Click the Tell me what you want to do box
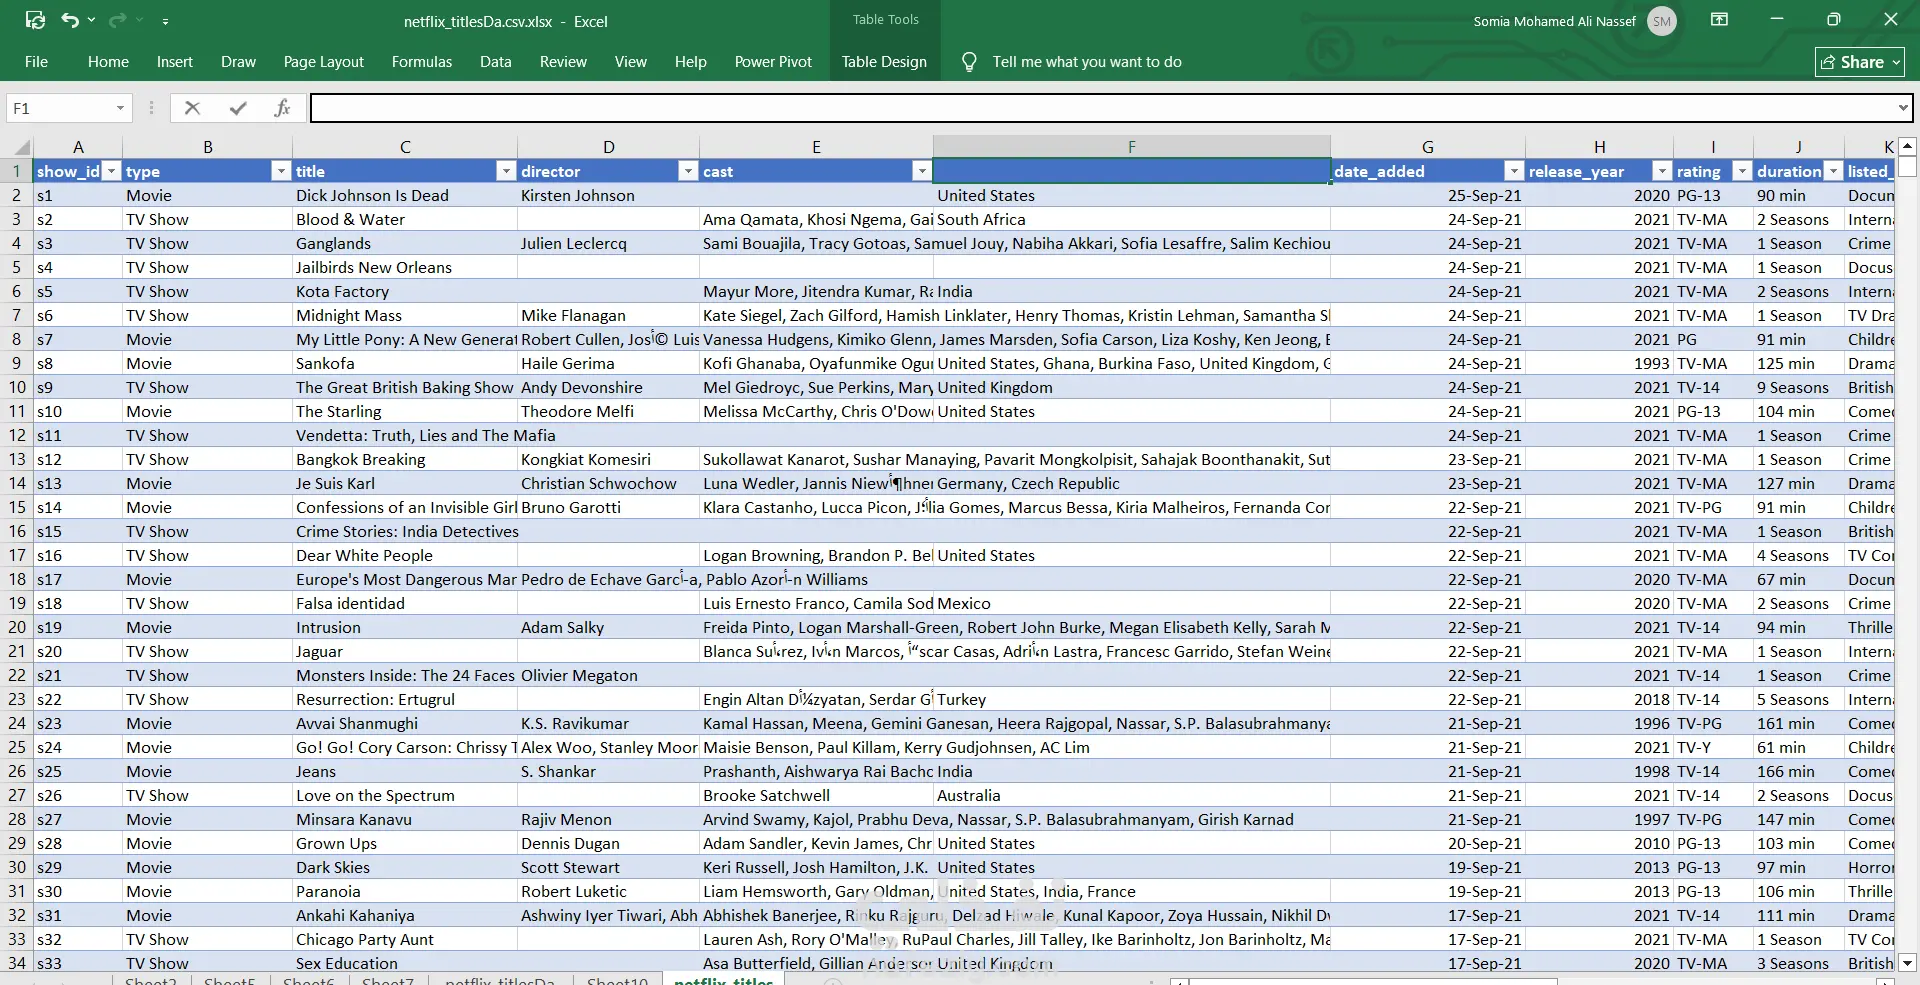Image resolution: width=1920 pixels, height=985 pixels. (1087, 62)
